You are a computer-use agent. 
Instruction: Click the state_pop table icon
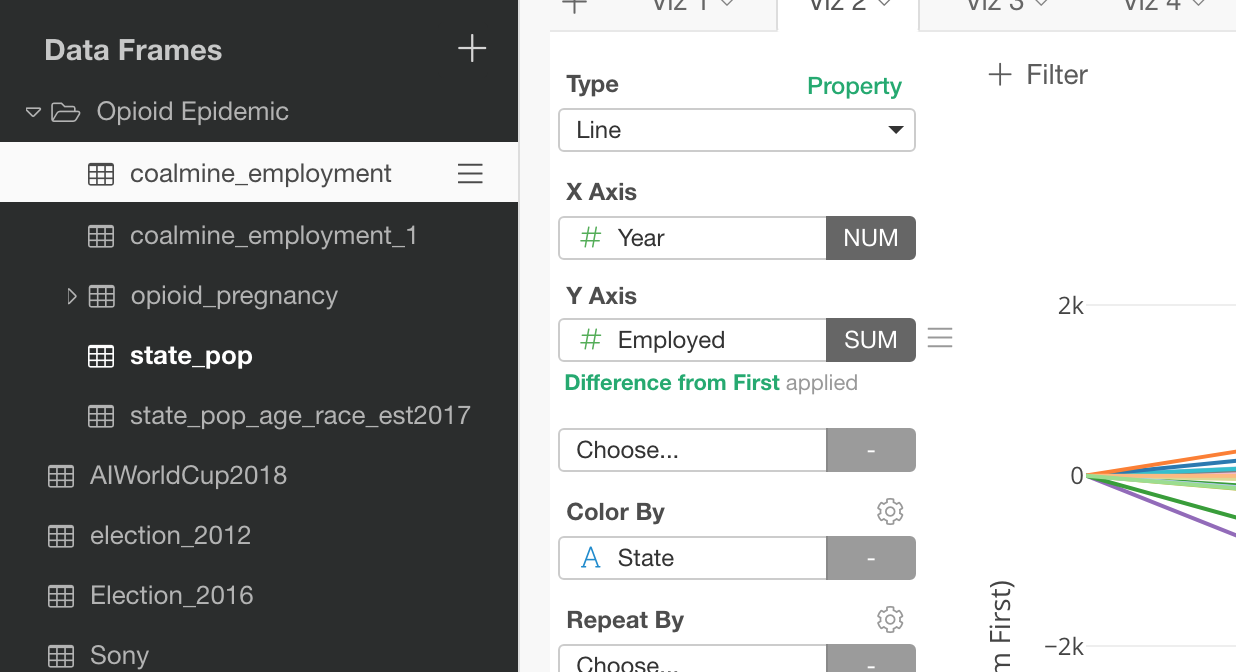[x=101, y=357]
